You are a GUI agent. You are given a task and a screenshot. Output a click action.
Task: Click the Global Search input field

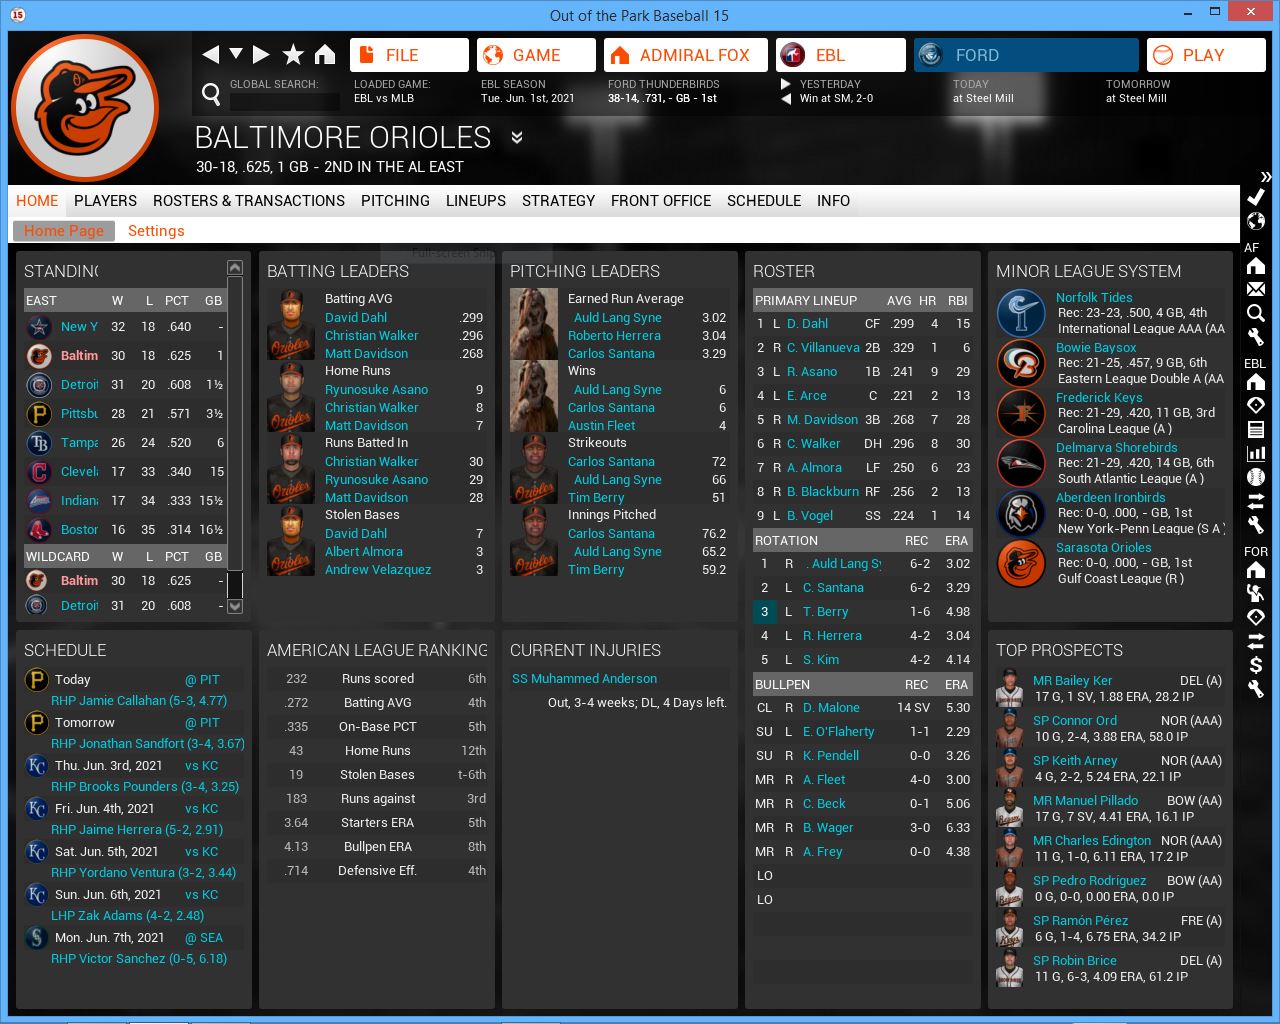285,101
